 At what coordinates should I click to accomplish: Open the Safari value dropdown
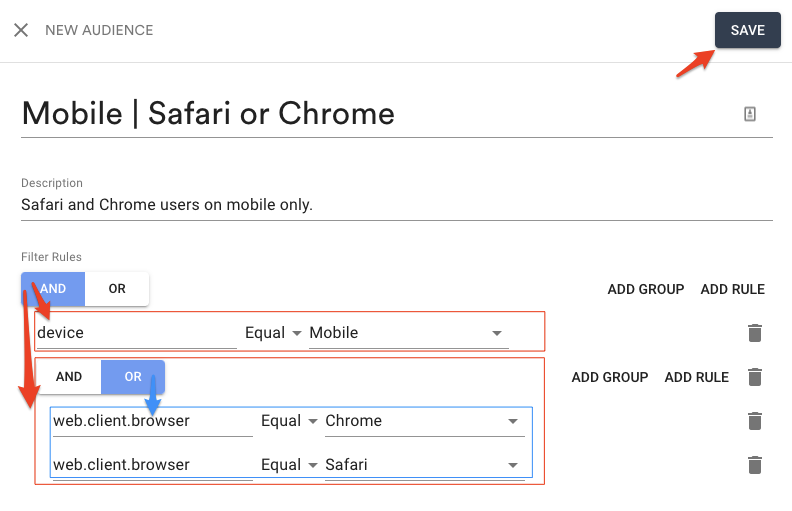click(x=425, y=465)
